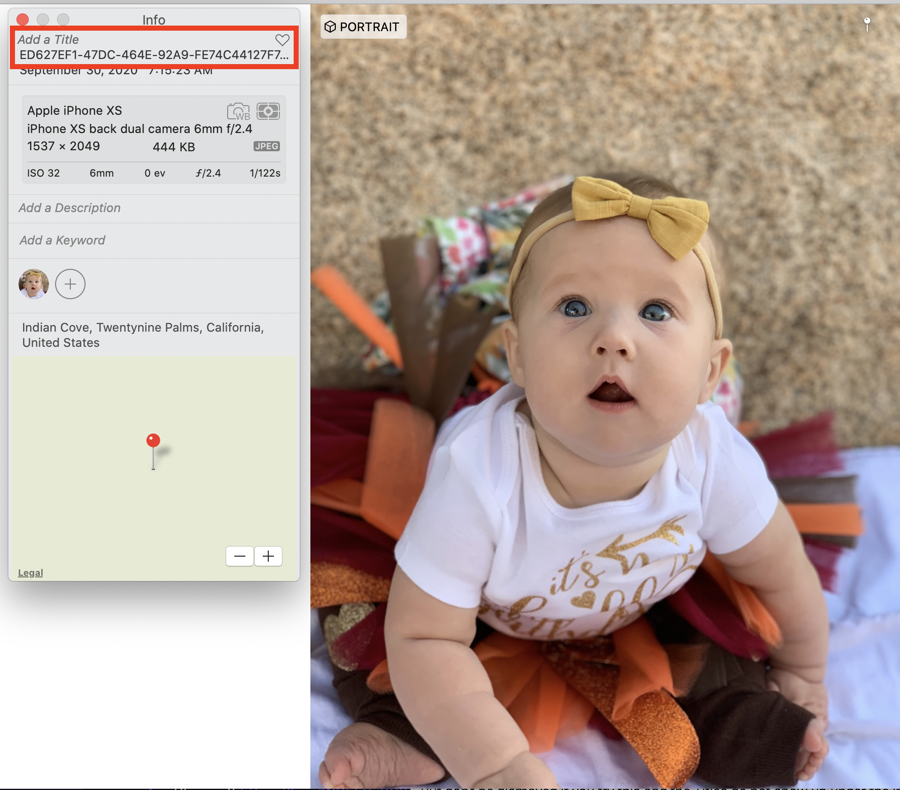Click the JPEG format badge
The height and width of the screenshot is (790, 900).
266,146
